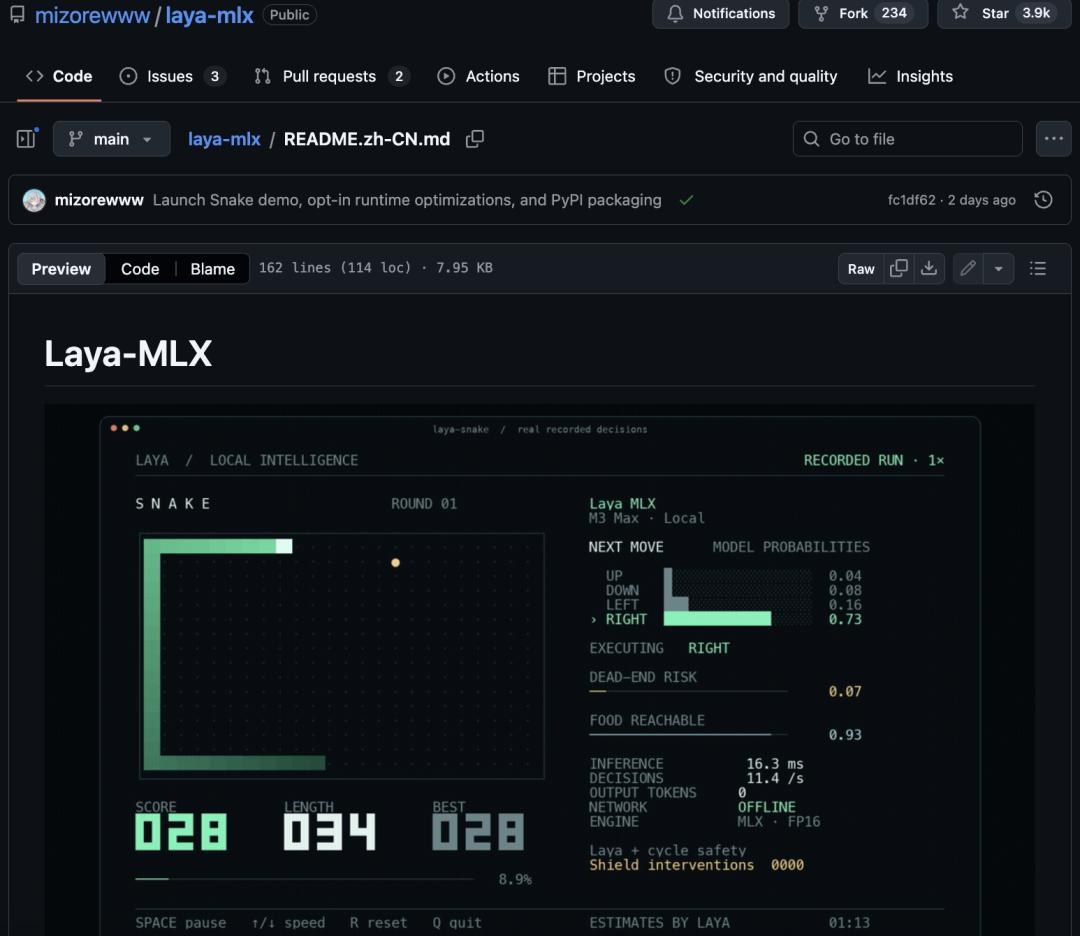
Task: Open the laya-mlx repository link in header
Action: coord(209,15)
